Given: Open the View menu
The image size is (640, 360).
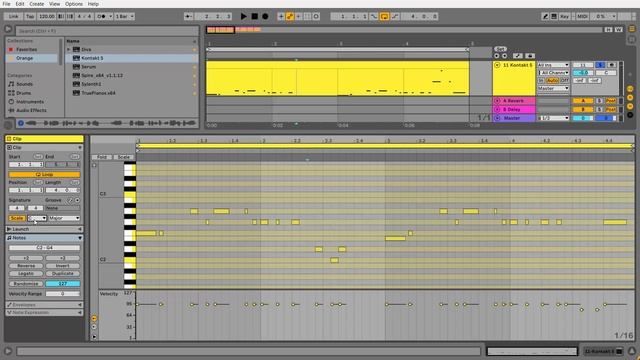Looking at the screenshot, I should point(54,4).
